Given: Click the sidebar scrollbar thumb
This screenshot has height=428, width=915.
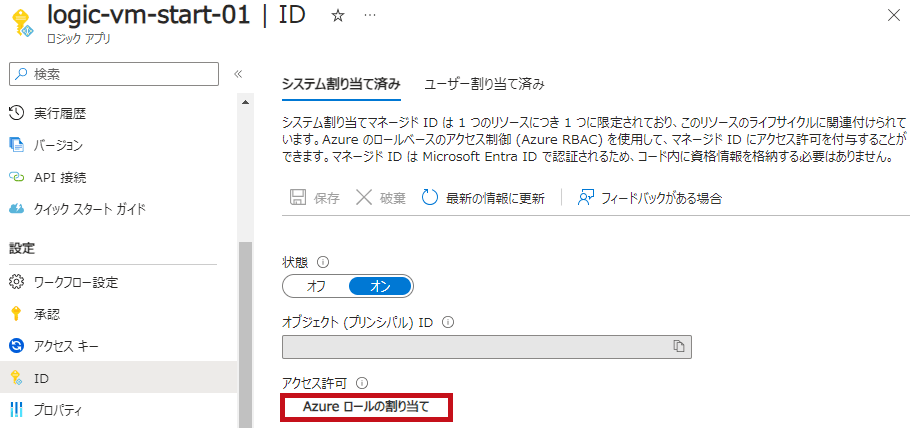Looking at the screenshot, I should [x=245, y=335].
